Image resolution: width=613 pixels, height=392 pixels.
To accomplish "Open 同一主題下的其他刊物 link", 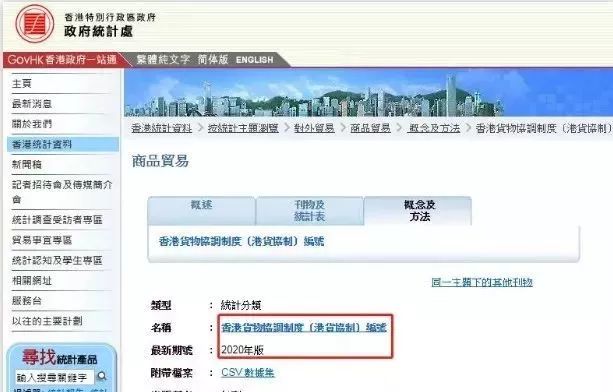I will pyautogui.click(x=482, y=282).
